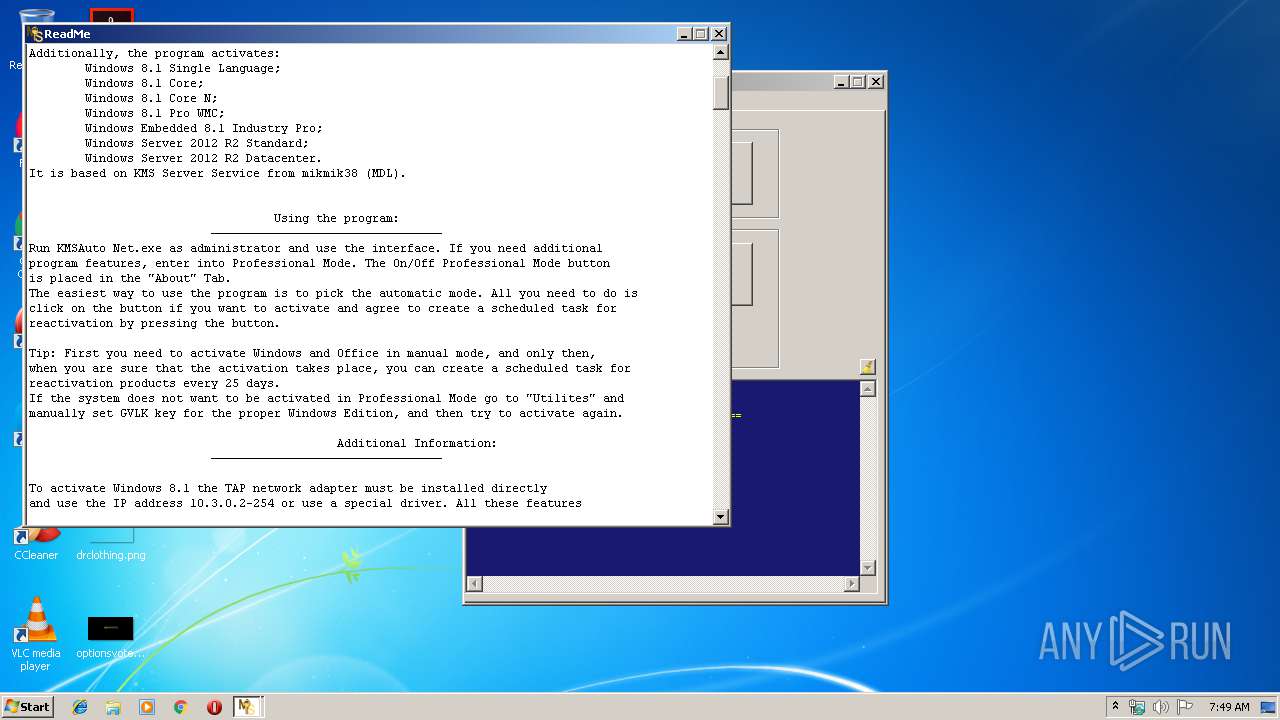Screen dimensions: 1280x720
Task: Click KMSAuto console vertical scrollbar track
Action: [x=867, y=478]
